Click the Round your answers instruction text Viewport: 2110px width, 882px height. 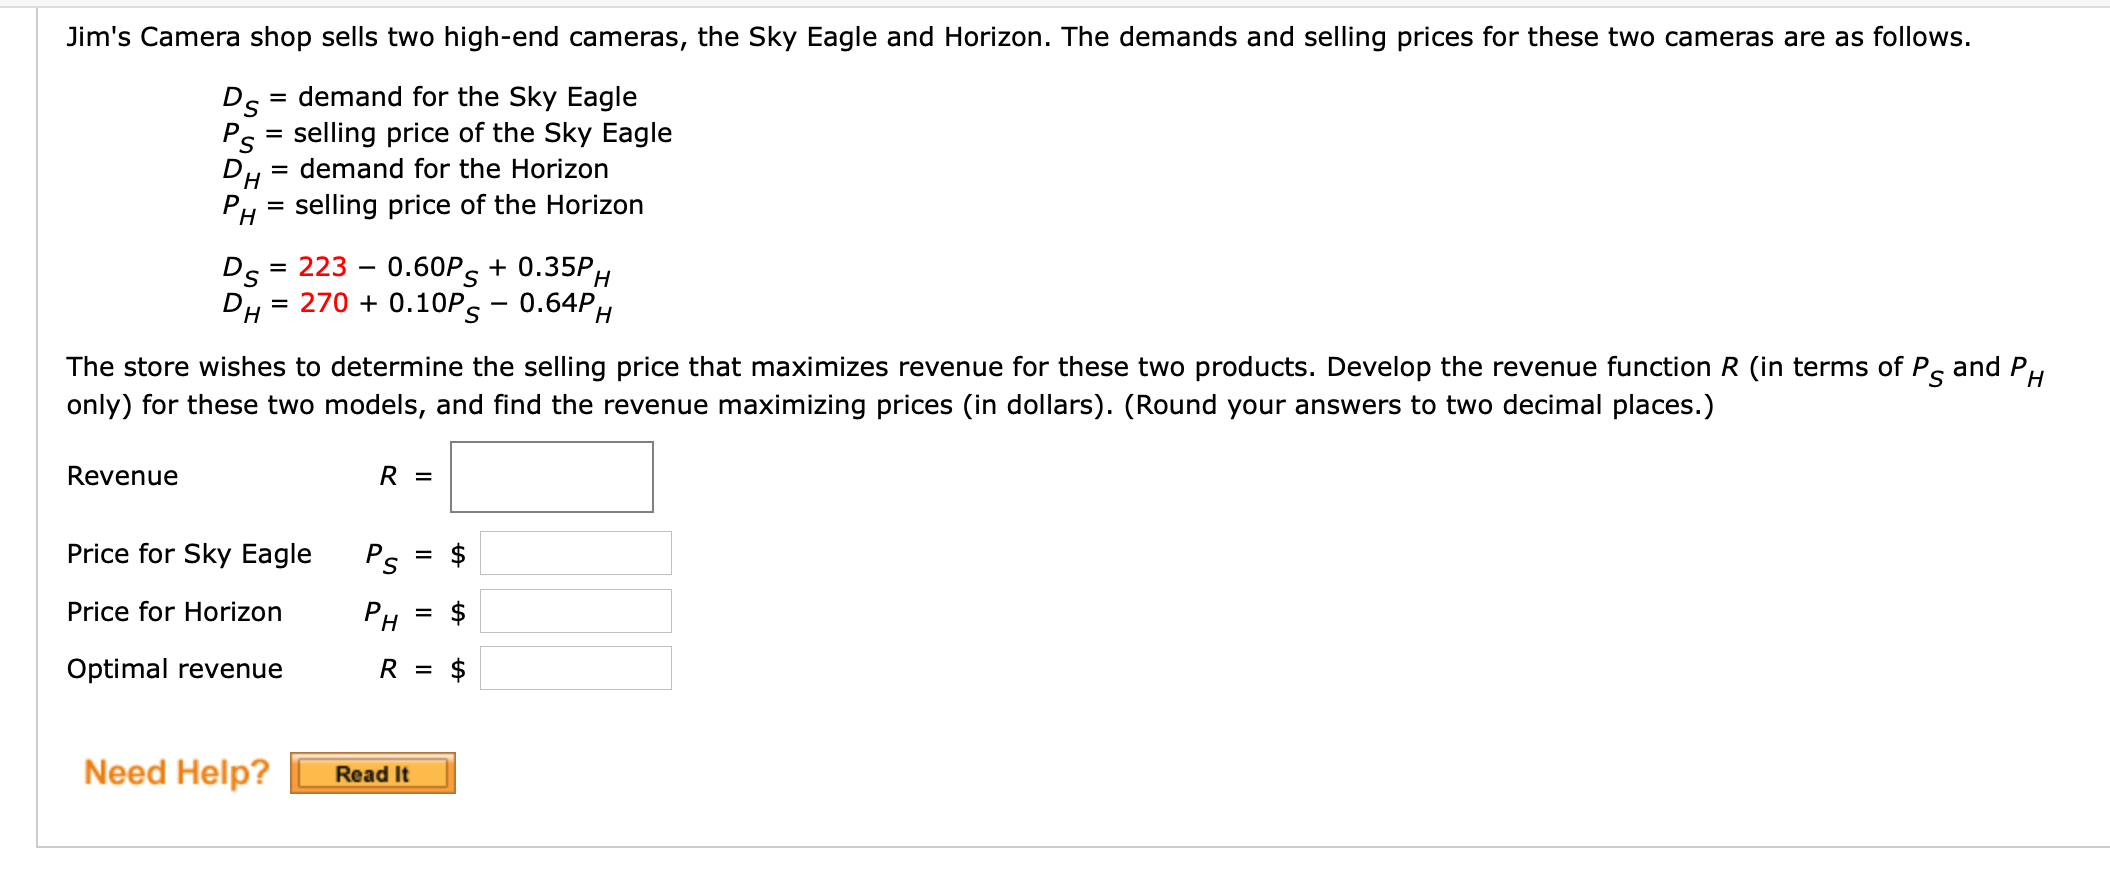pos(1419,405)
